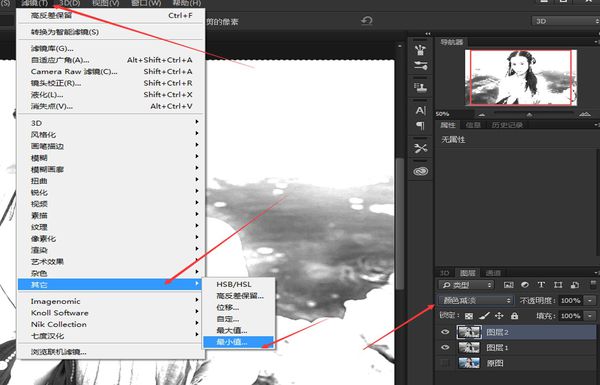The height and width of the screenshot is (385, 600).
Task: Expand the Imagenomic plugin submenu
Action: coord(111,302)
